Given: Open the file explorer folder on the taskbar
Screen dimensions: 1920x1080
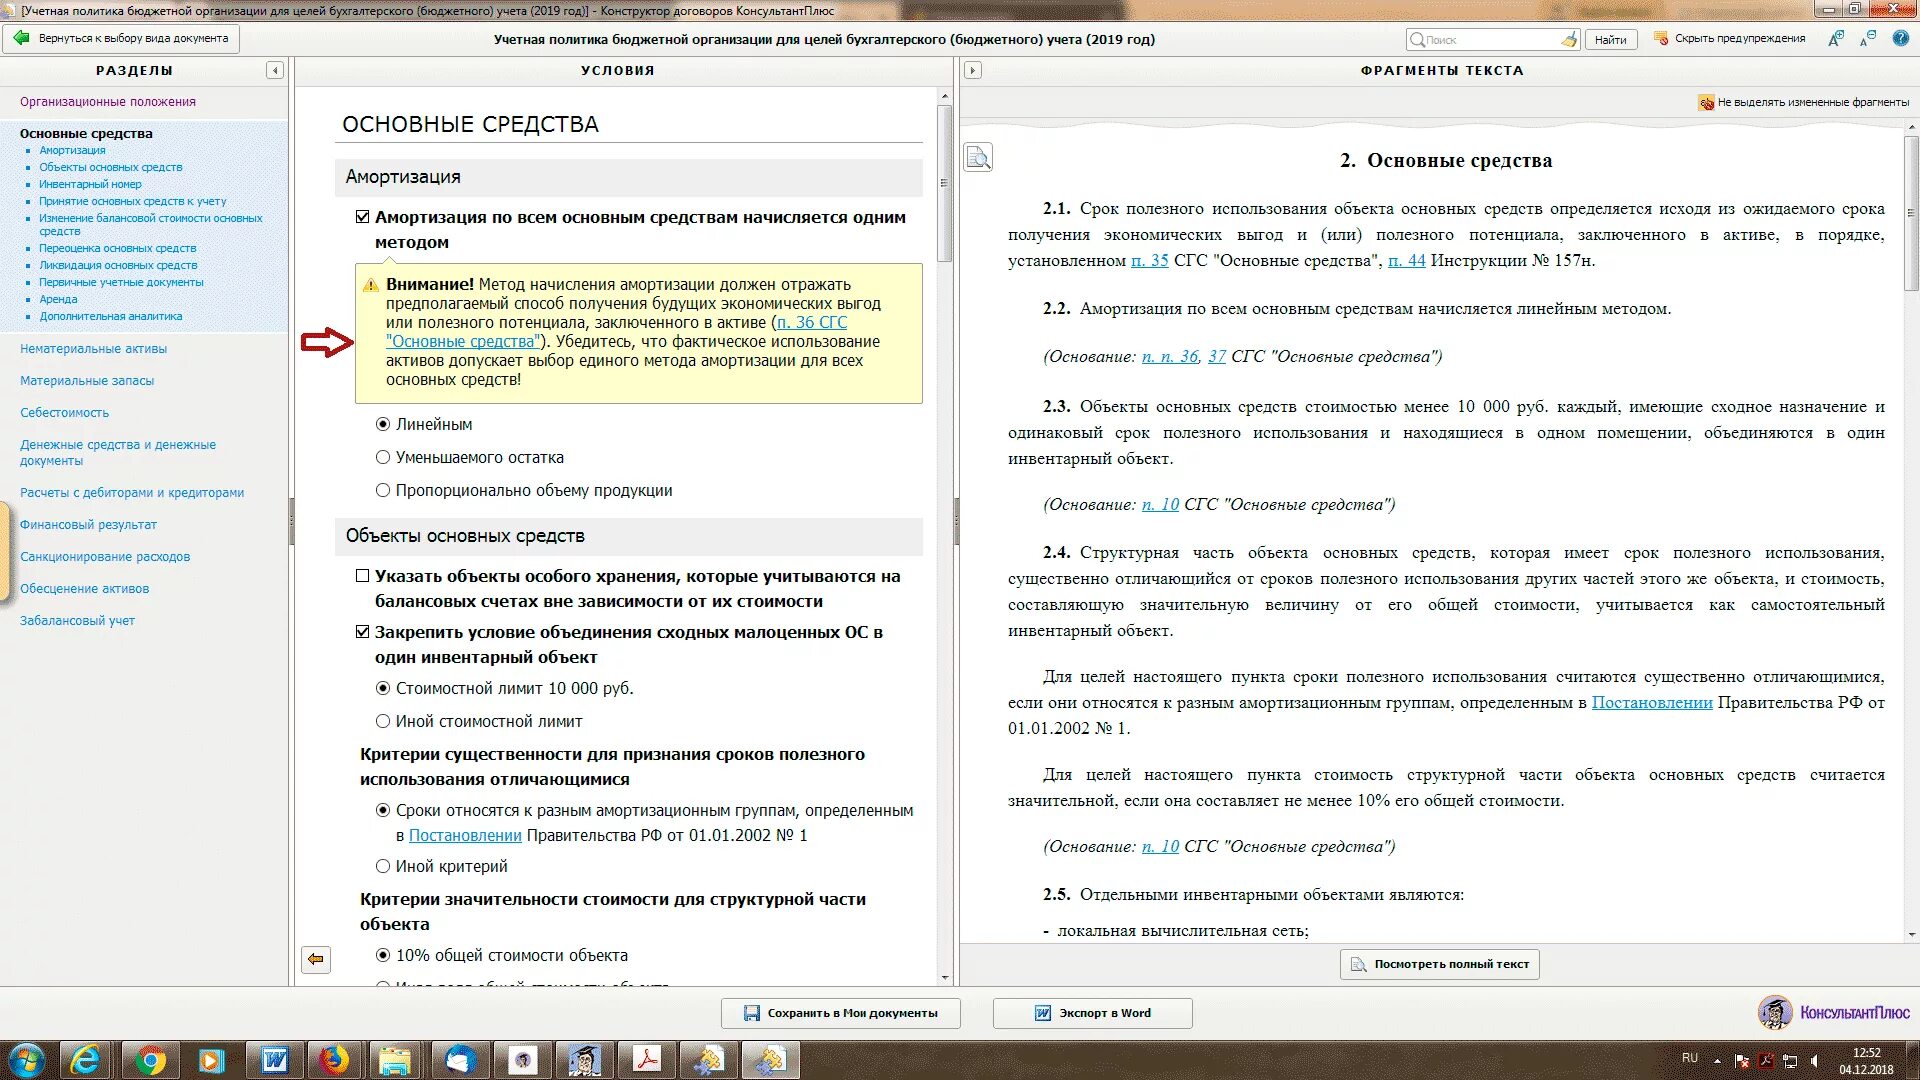Looking at the screenshot, I should tap(396, 1060).
